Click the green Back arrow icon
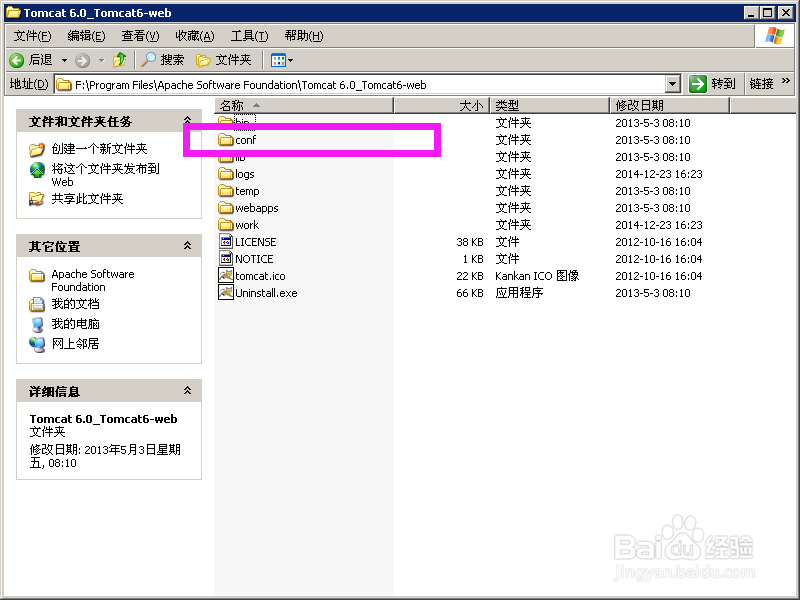The height and width of the screenshot is (600, 800). (x=17, y=60)
